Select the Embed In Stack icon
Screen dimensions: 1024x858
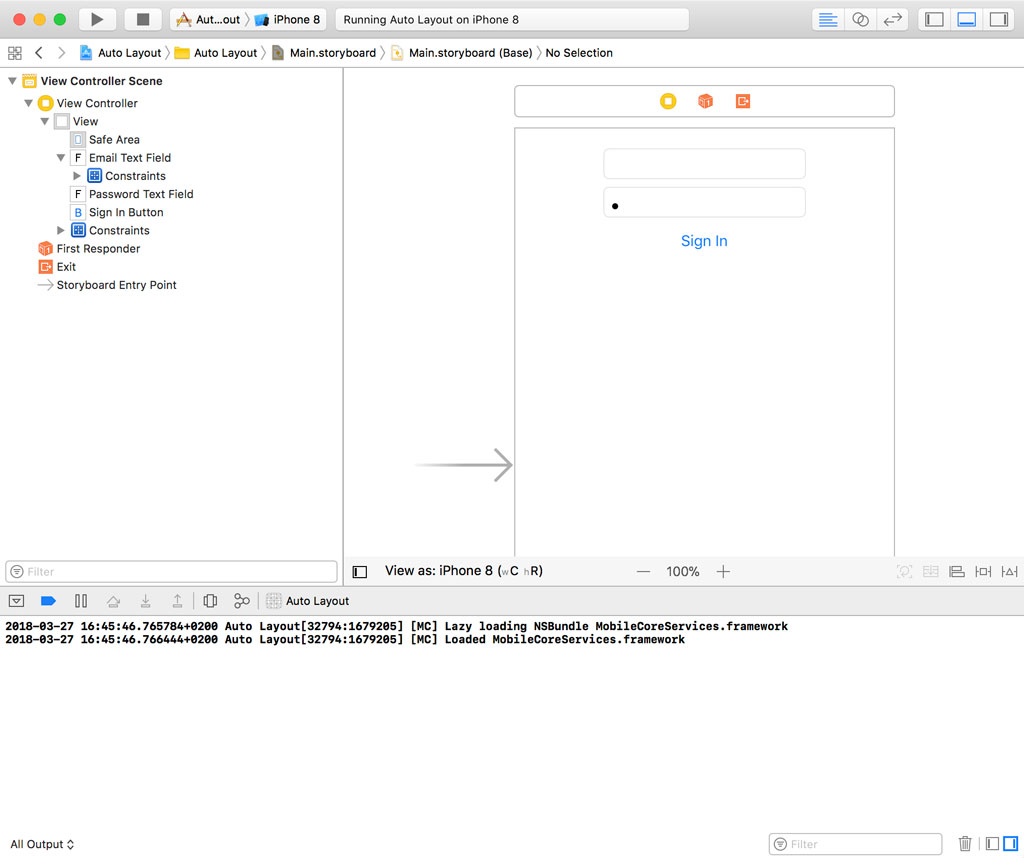[x=931, y=571]
